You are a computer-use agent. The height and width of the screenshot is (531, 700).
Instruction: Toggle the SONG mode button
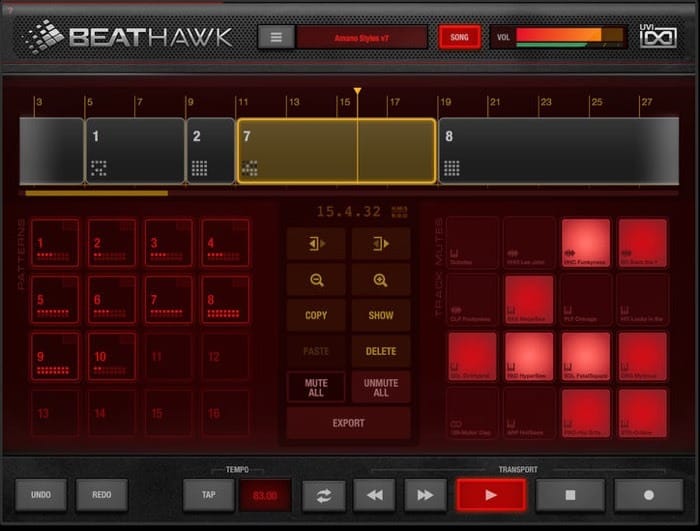point(459,37)
